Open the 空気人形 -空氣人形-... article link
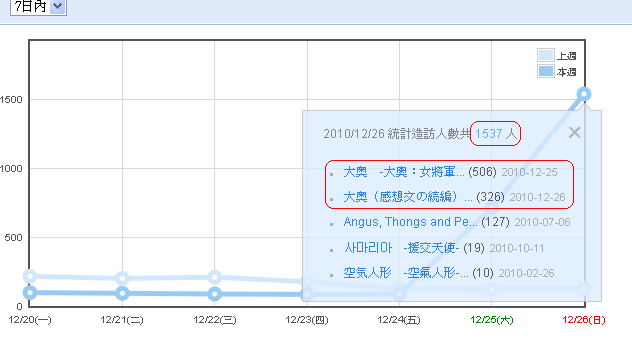Image resolution: width=632 pixels, height=362 pixels. (406, 273)
